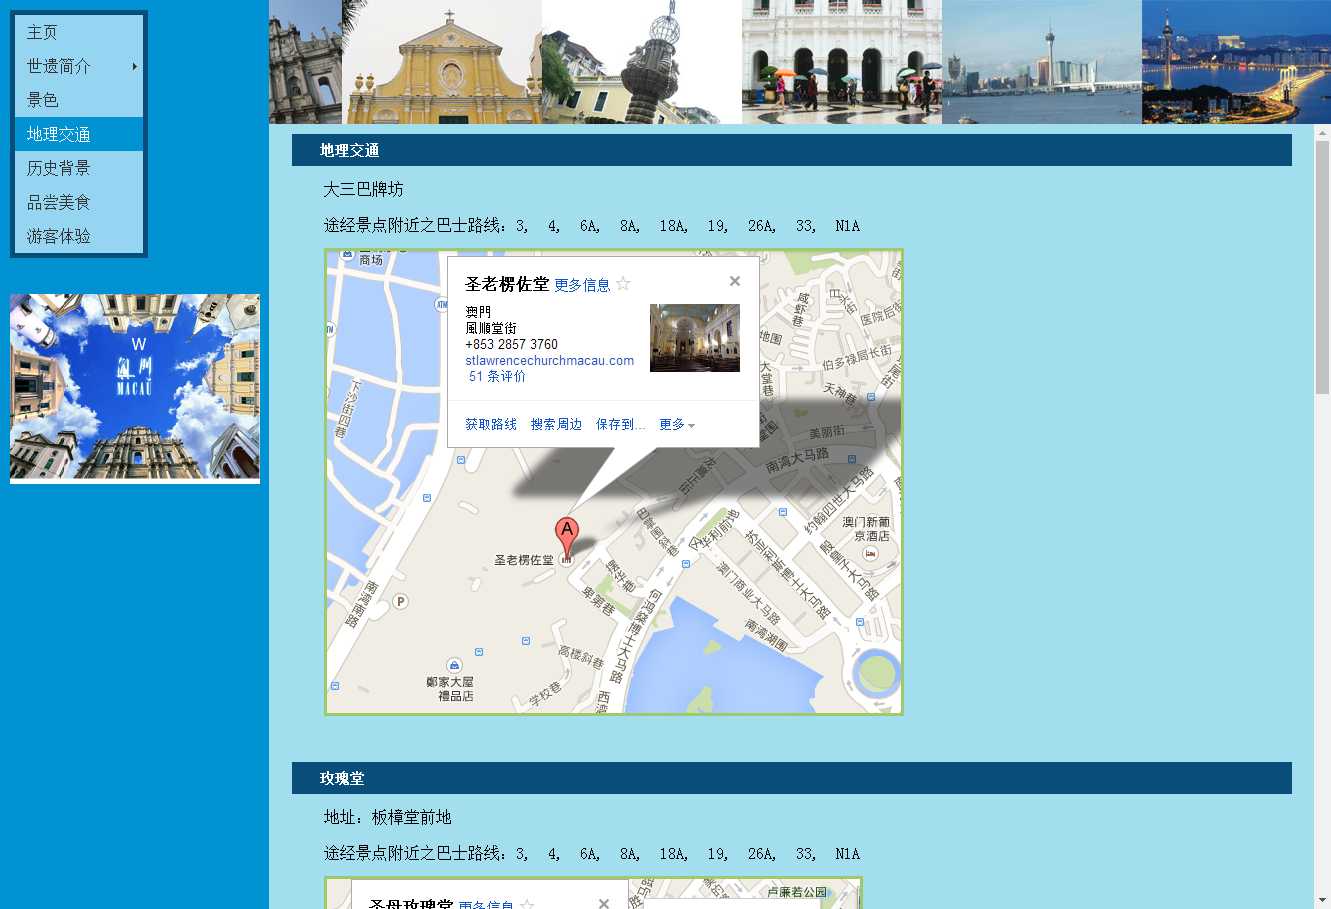This screenshot has width=1331, height=909.
Task: Open the 历史背景 menu item
Action: pos(59,168)
